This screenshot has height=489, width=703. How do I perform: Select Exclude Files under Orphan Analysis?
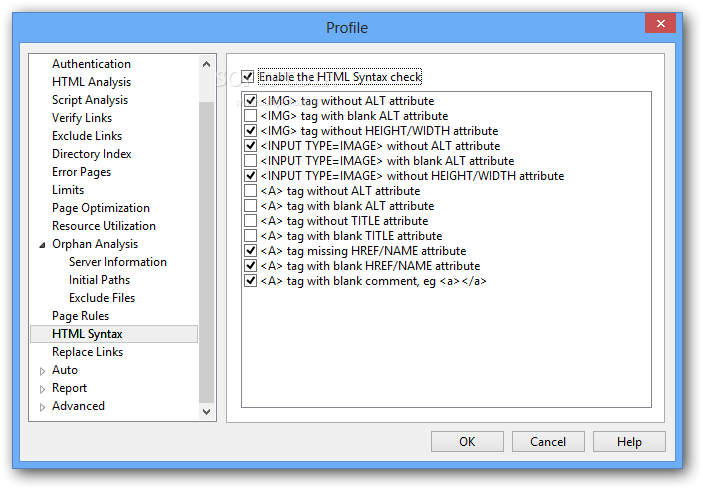click(102, 298)
